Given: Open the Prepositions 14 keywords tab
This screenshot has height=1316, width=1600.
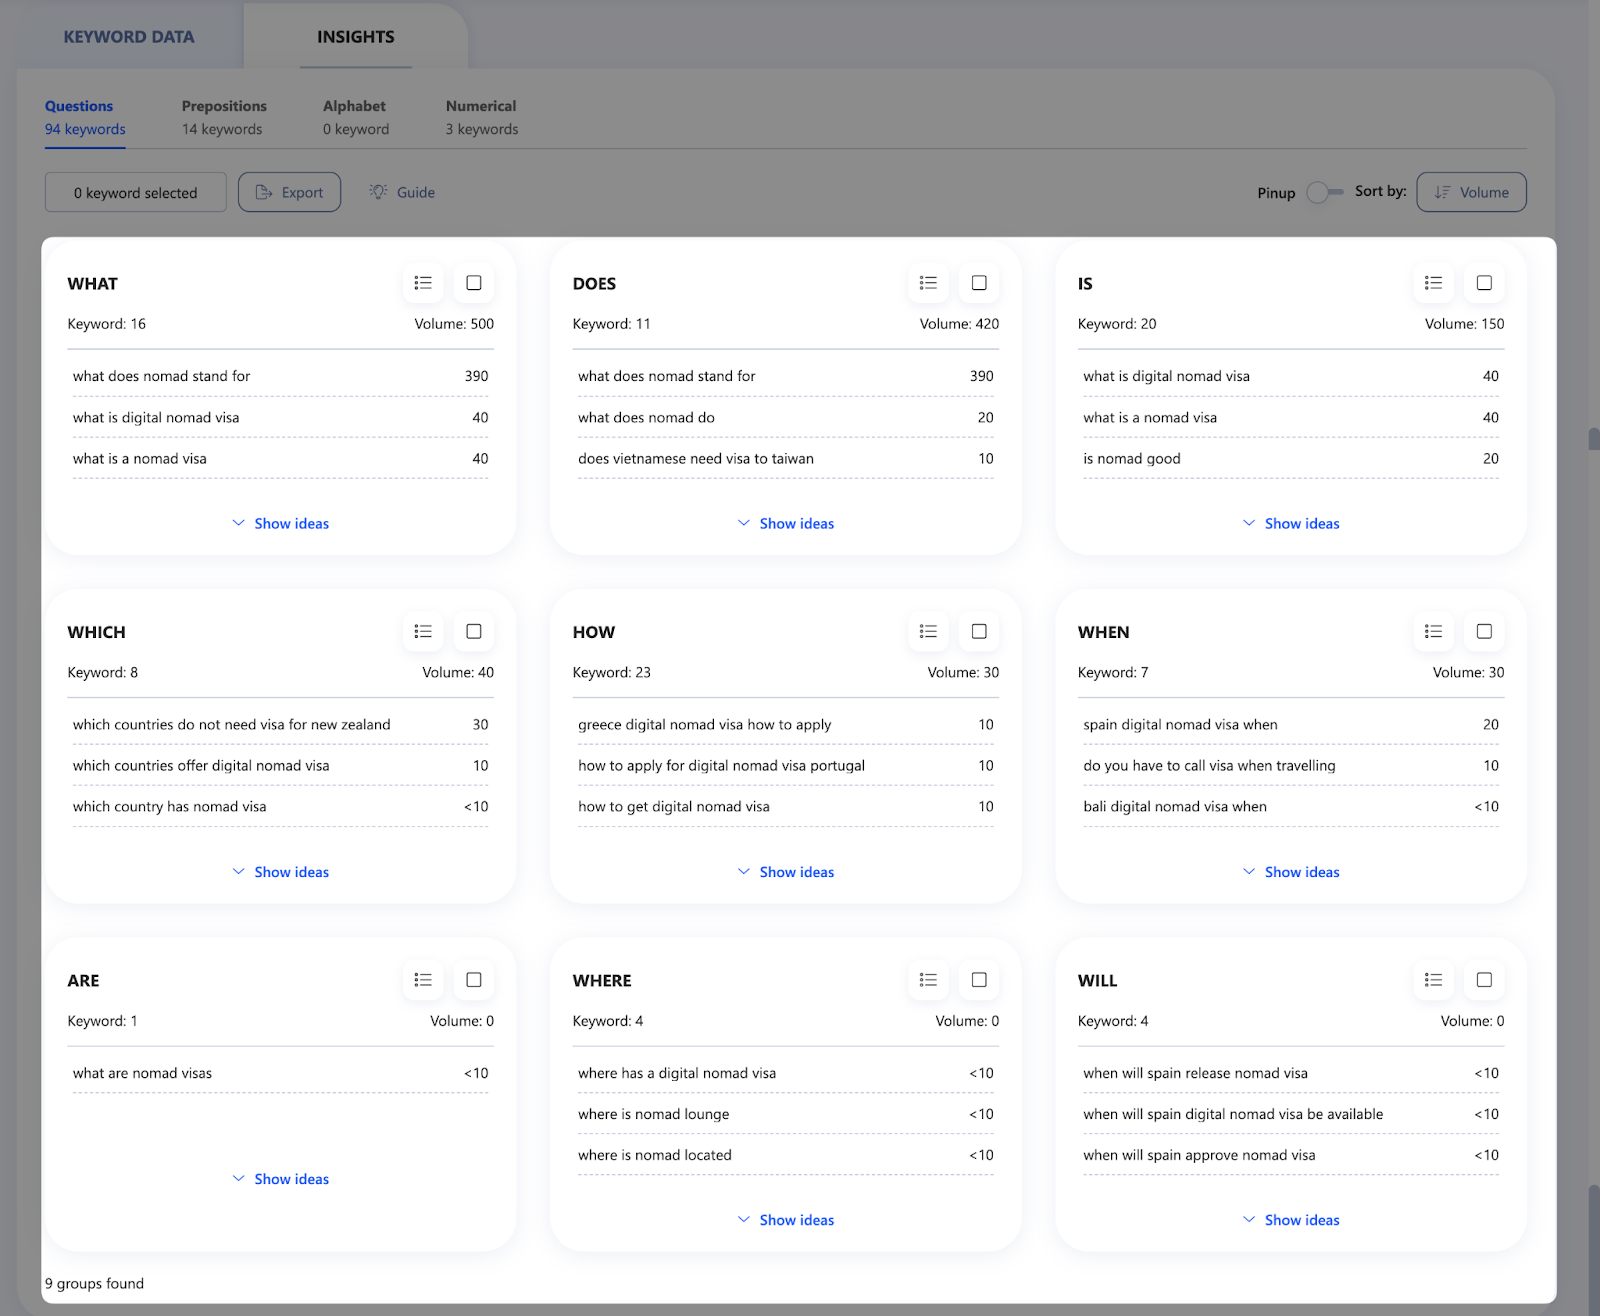Looking at the screenshot, I should 224,117.
